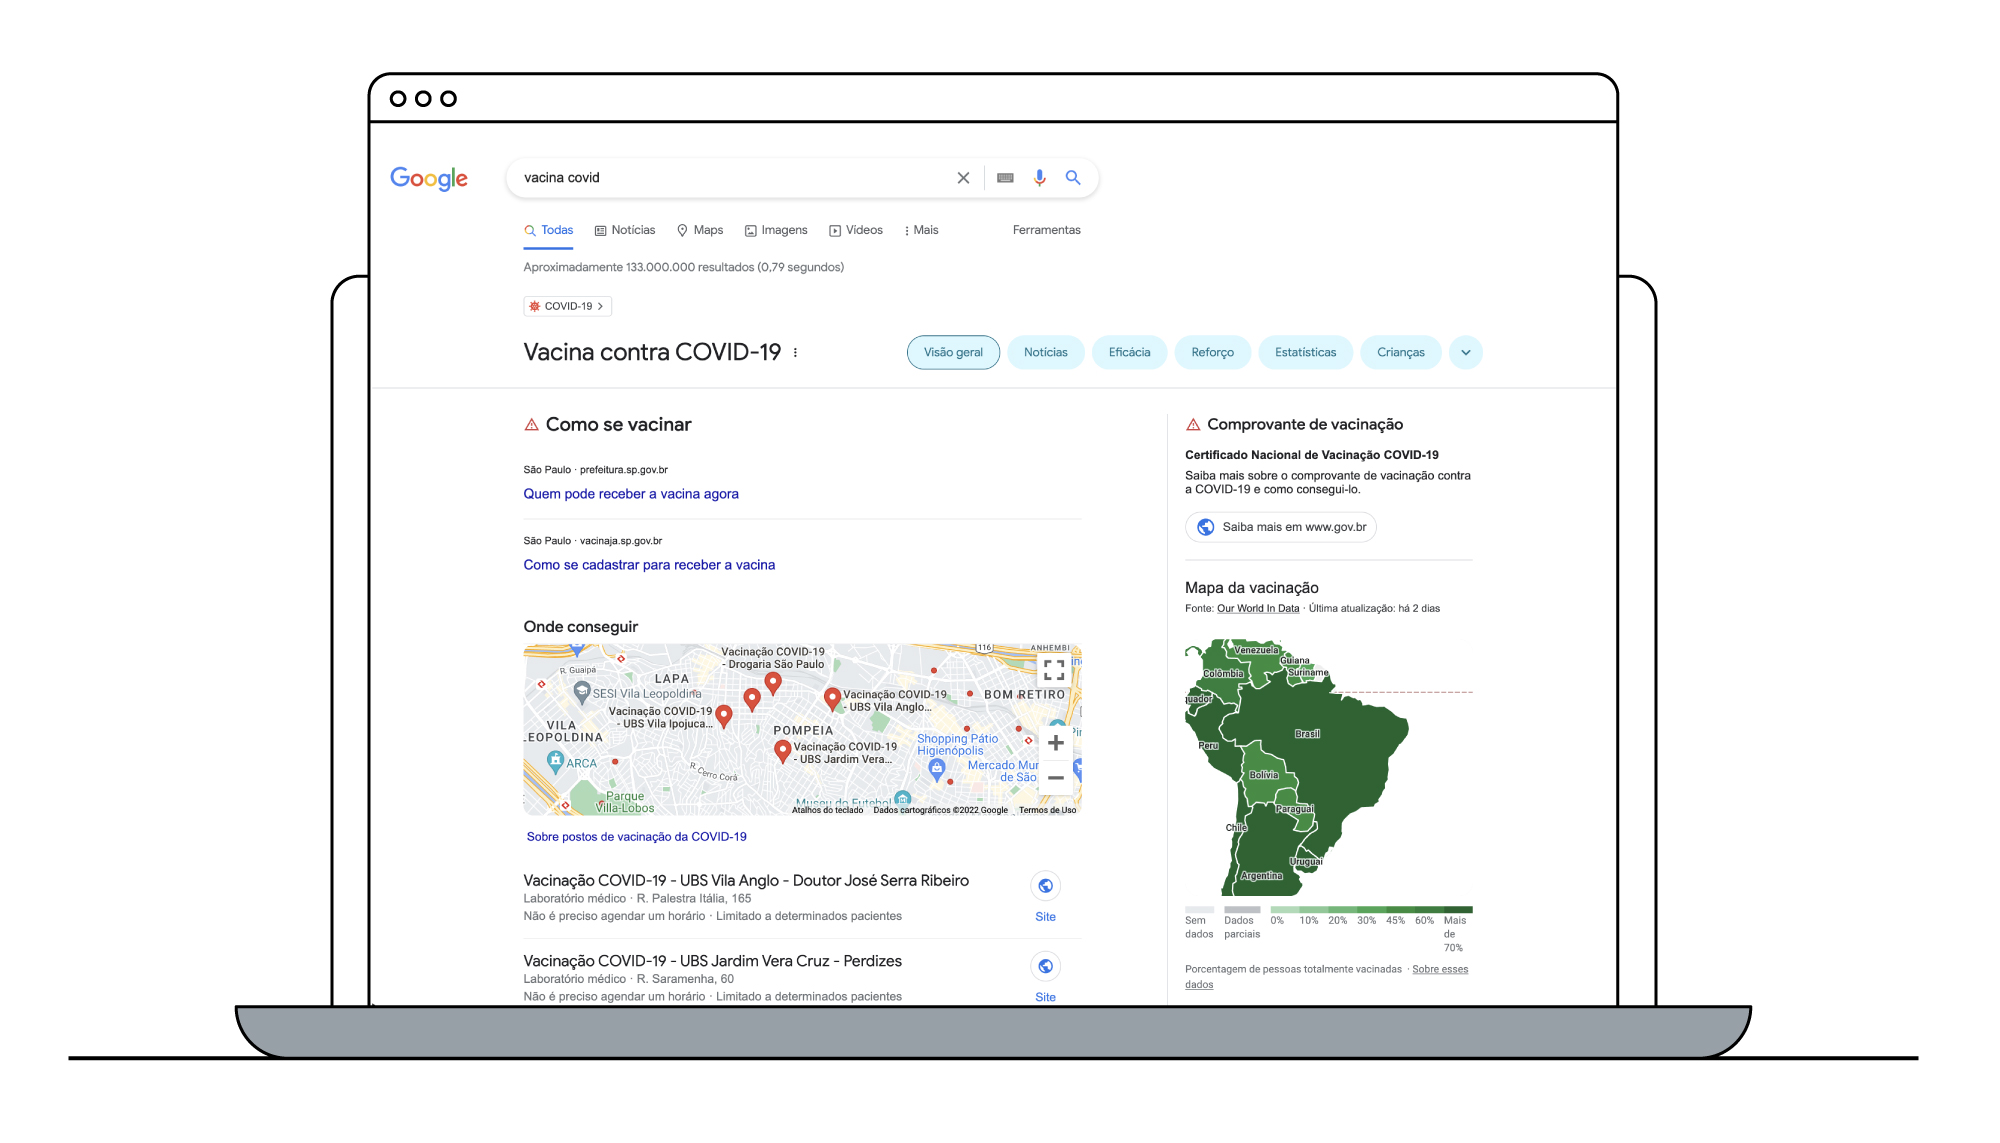Click the Comprovante de vacinação heading
Image resolution: width=2000 pixels, height=1143 pixels.
[1305, 425]
